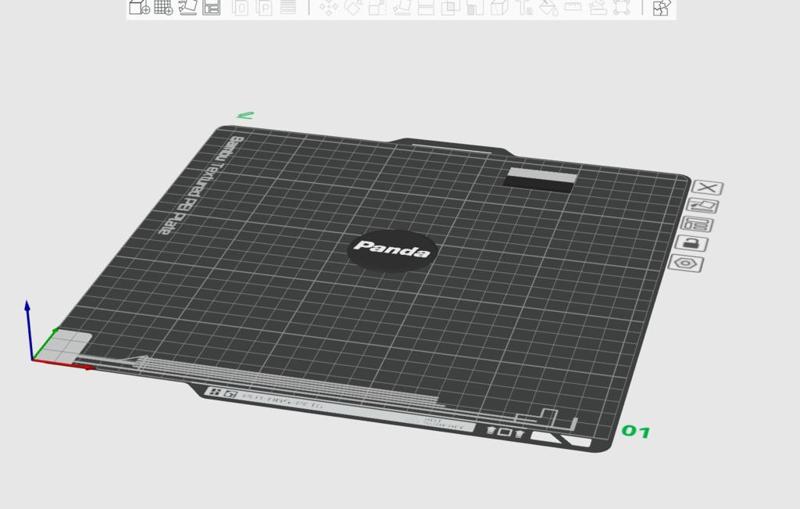Click the Add plate grid icon
The width and height of the screenshot is (800, 509).
[x=164, y=7]
